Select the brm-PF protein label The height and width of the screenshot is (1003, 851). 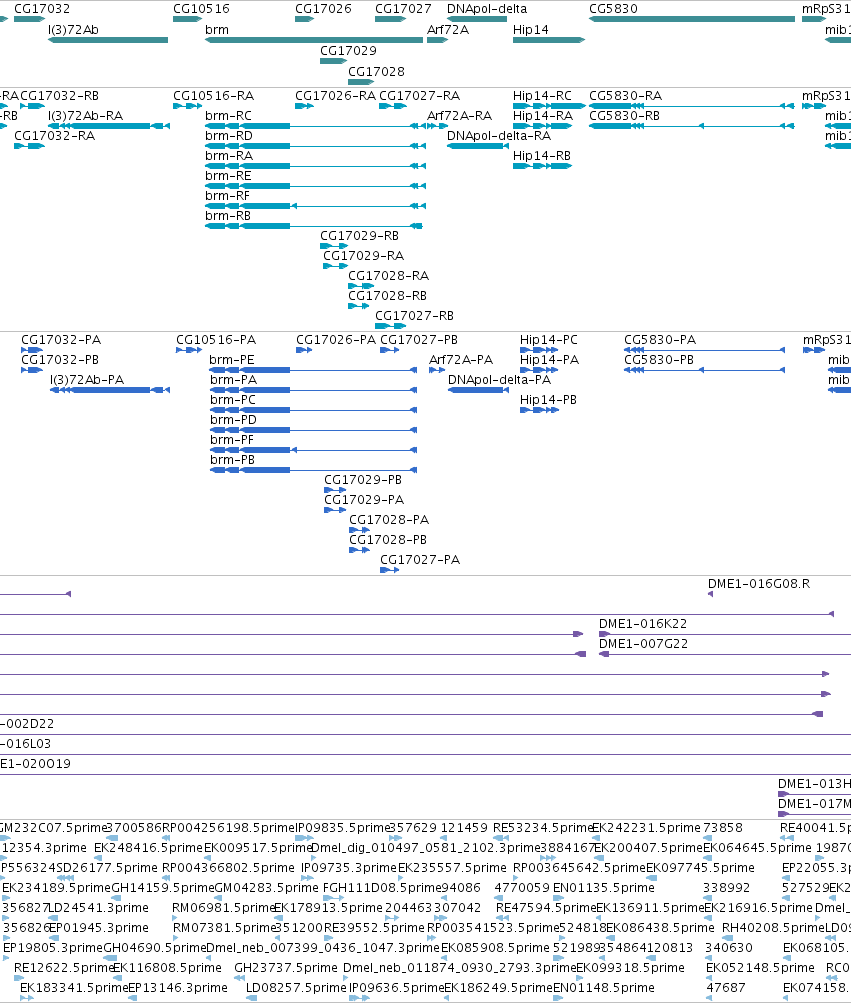(x=232, y=440)
